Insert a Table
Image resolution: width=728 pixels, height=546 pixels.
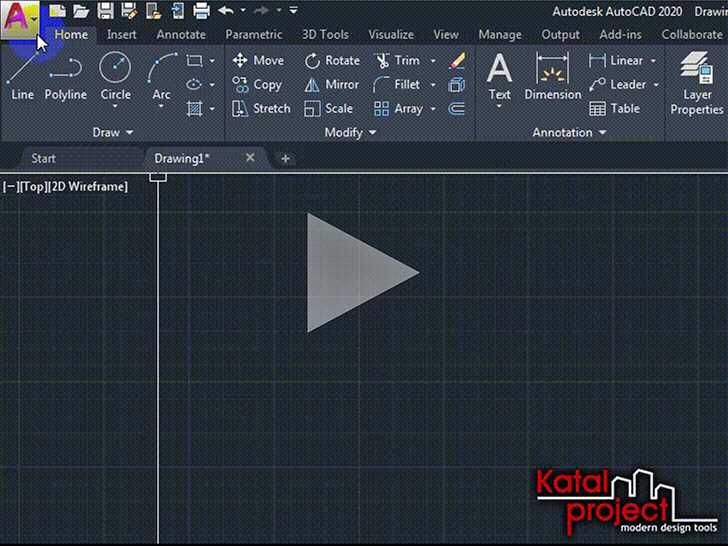click(x=614, y=109)
